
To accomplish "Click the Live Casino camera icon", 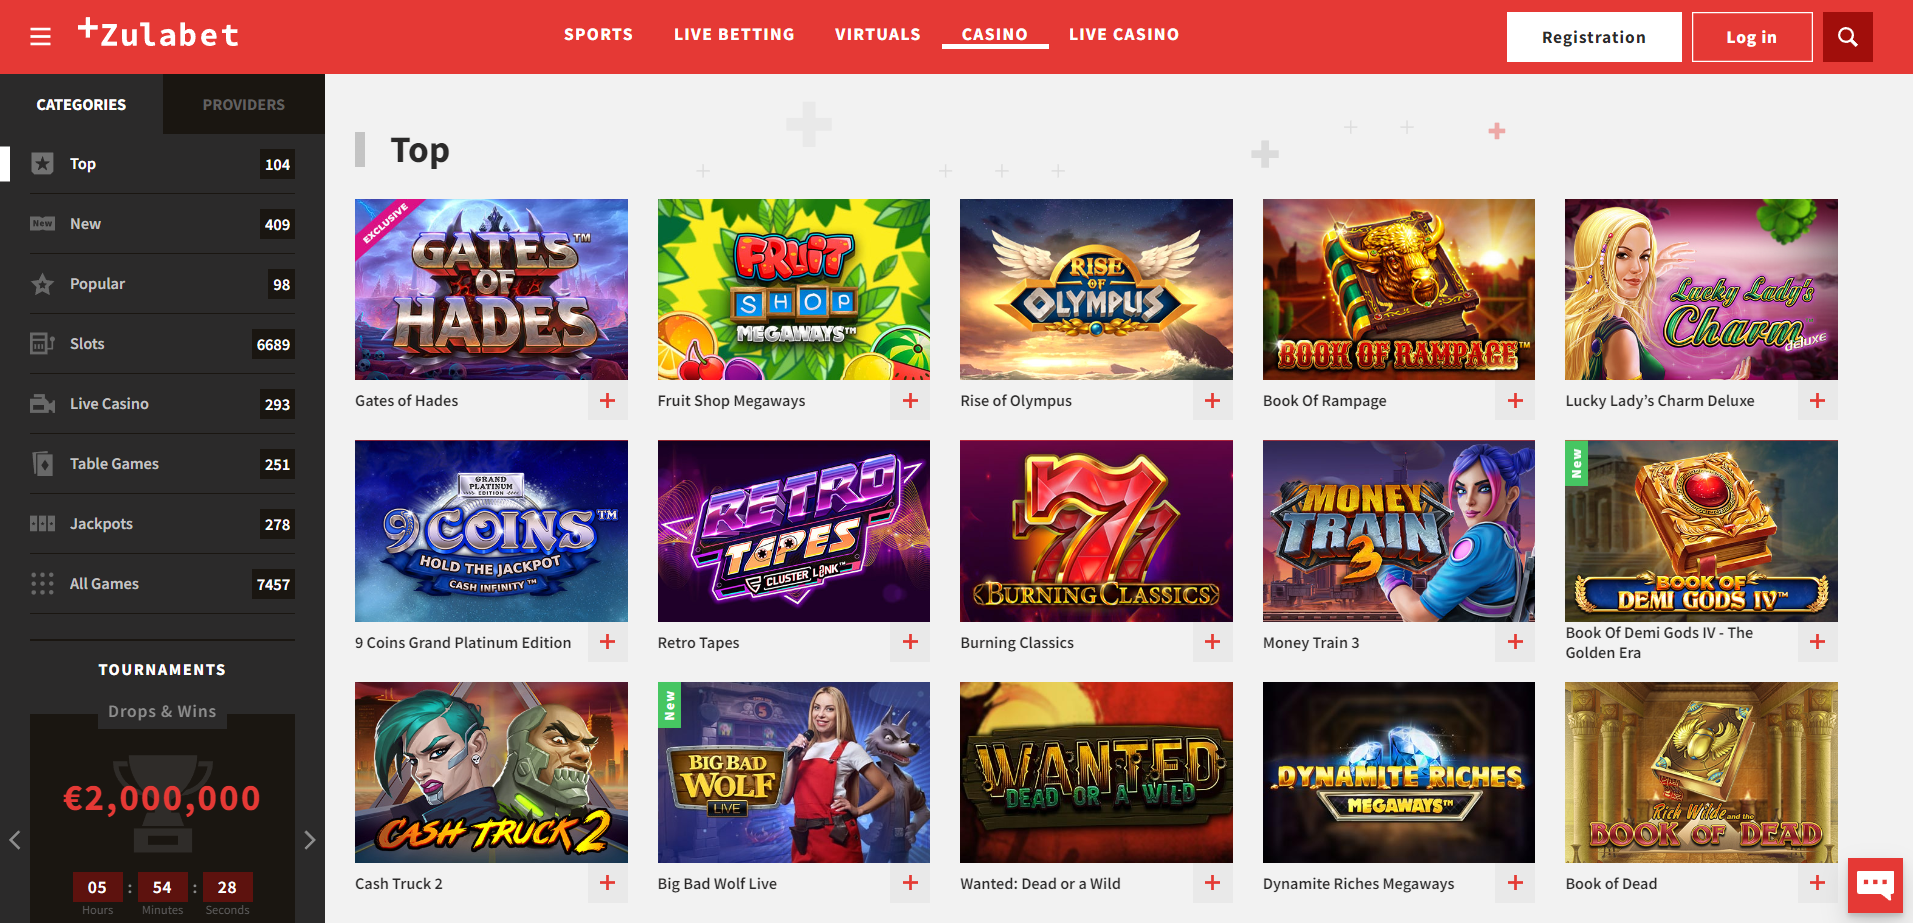I will tap(42, 404).
